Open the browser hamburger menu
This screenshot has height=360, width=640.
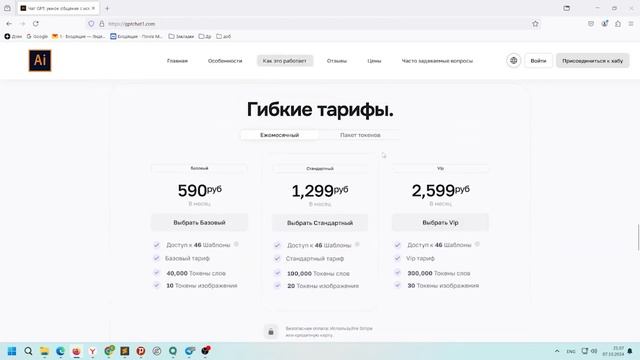[x=631, y=24]
